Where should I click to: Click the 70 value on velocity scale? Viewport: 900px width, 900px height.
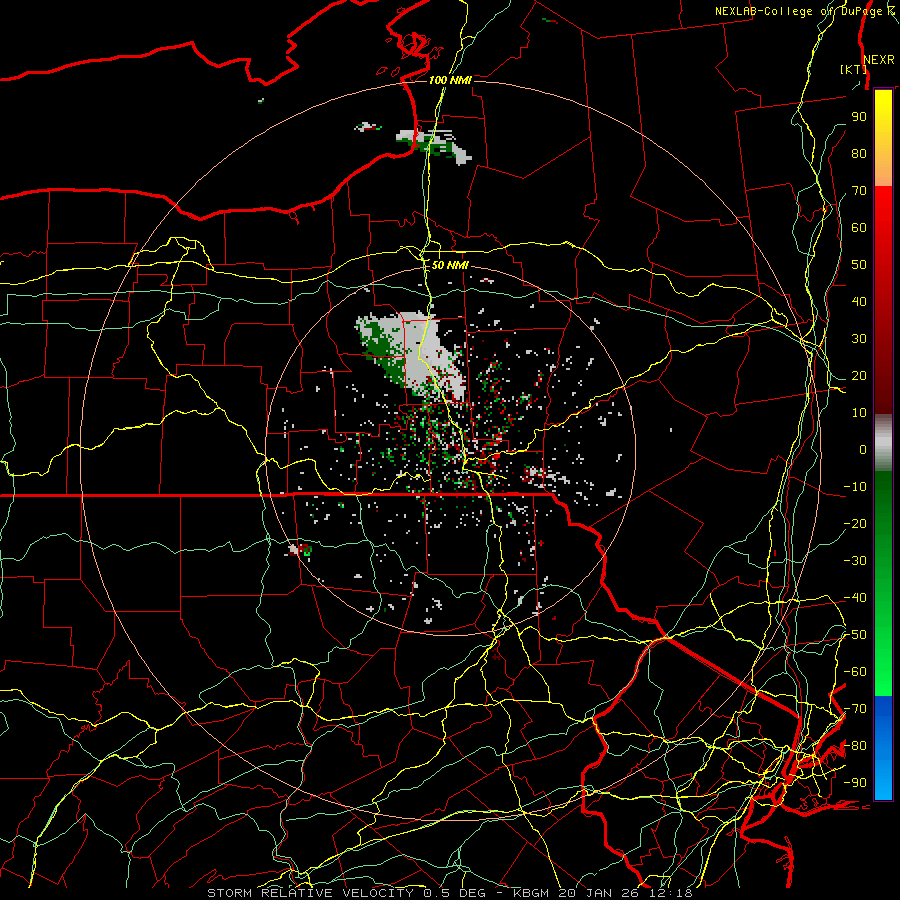859,191
